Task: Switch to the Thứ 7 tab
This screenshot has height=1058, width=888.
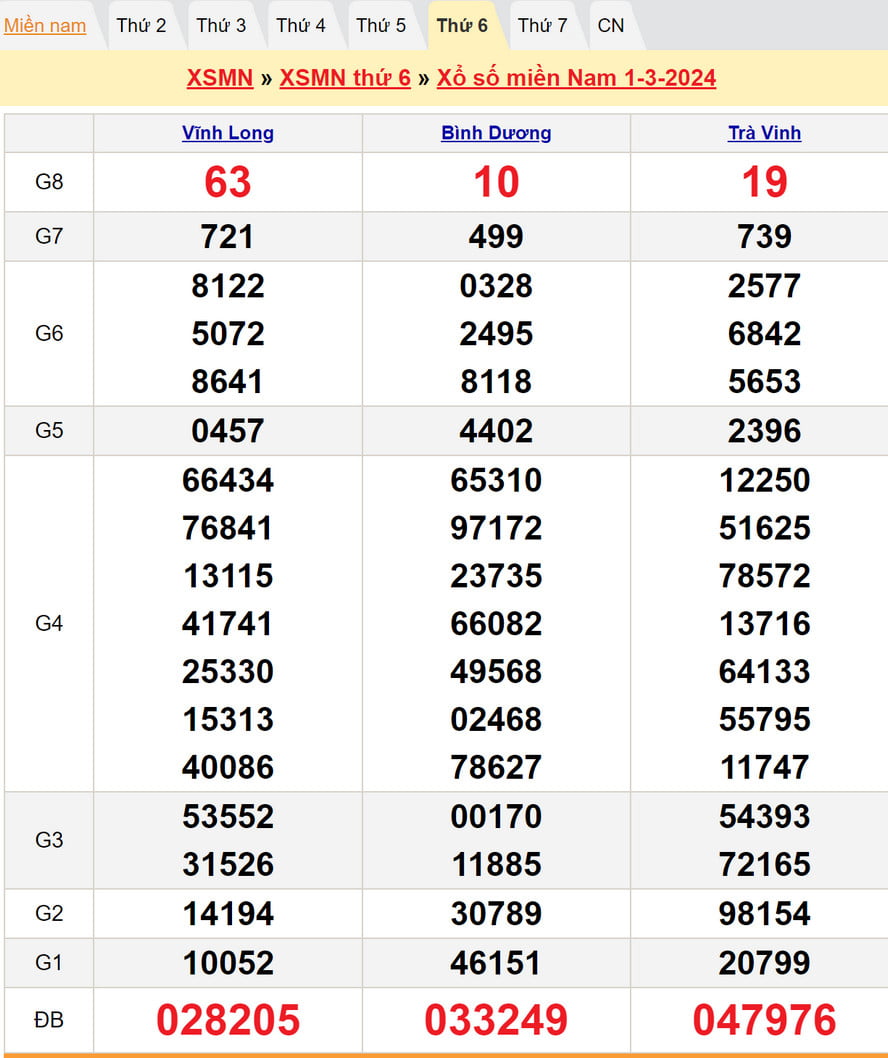Action: (x=542, y=26)
